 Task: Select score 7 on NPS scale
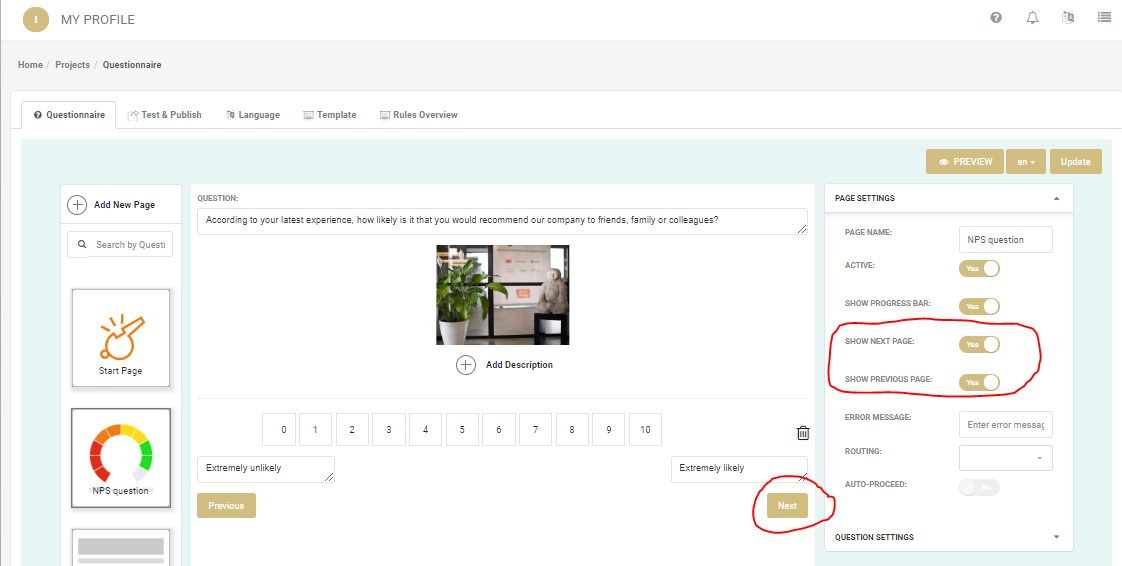tap(535, 429)
